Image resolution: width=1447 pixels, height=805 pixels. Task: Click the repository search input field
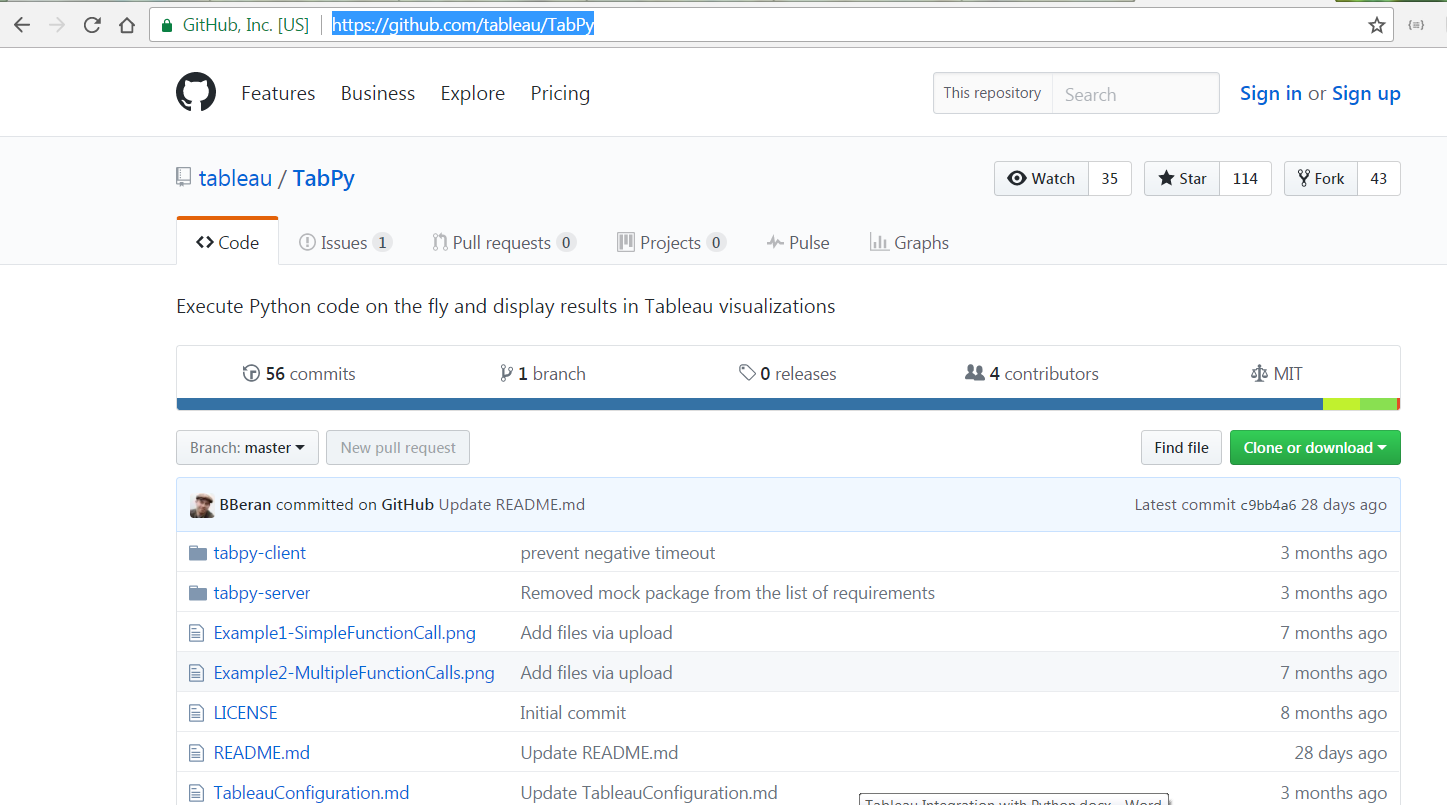(1135, 93)
